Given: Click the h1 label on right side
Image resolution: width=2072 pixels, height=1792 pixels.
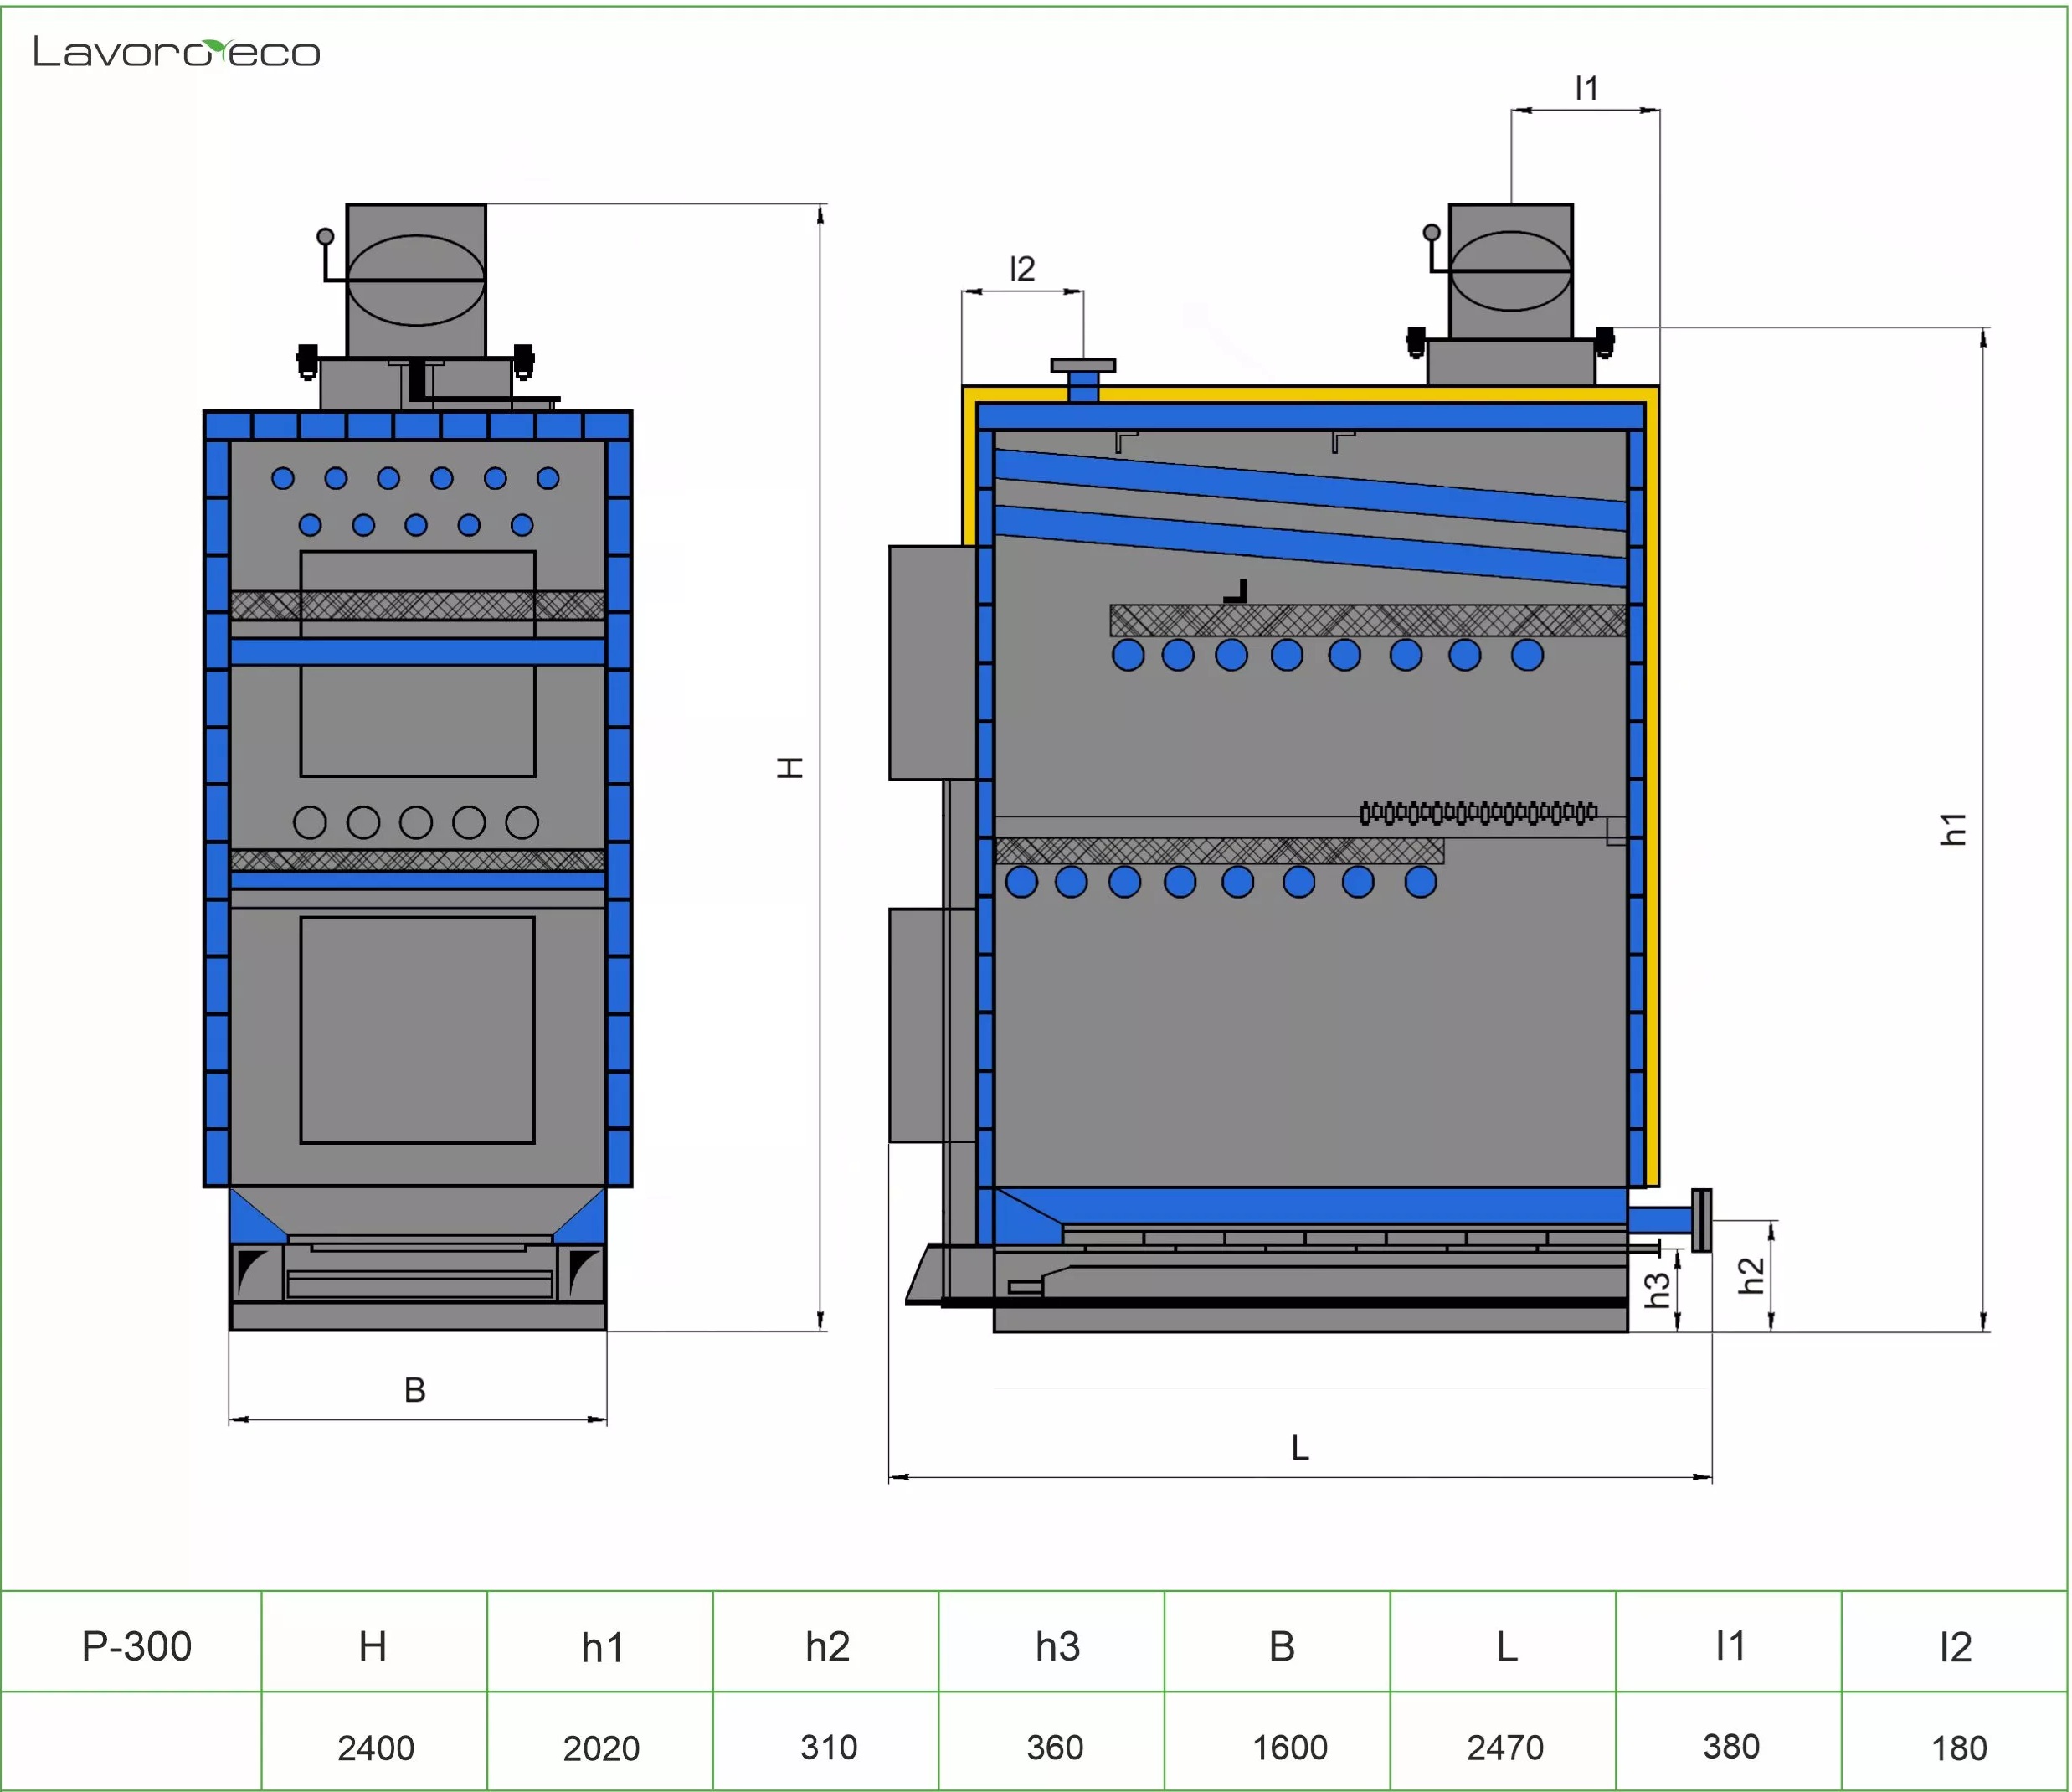Looking at the screenshot, I should (x=1953, y=829).
